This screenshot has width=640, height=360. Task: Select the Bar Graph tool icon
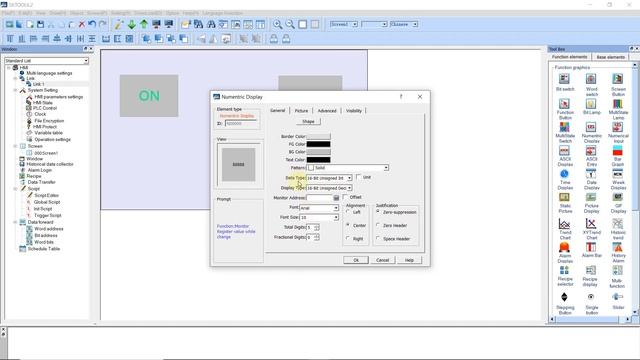[x=618, y=150]
